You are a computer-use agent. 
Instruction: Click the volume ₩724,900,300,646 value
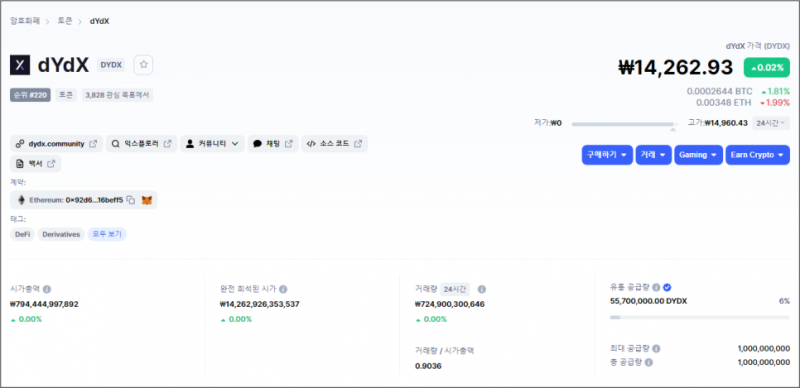click(450, 304)
